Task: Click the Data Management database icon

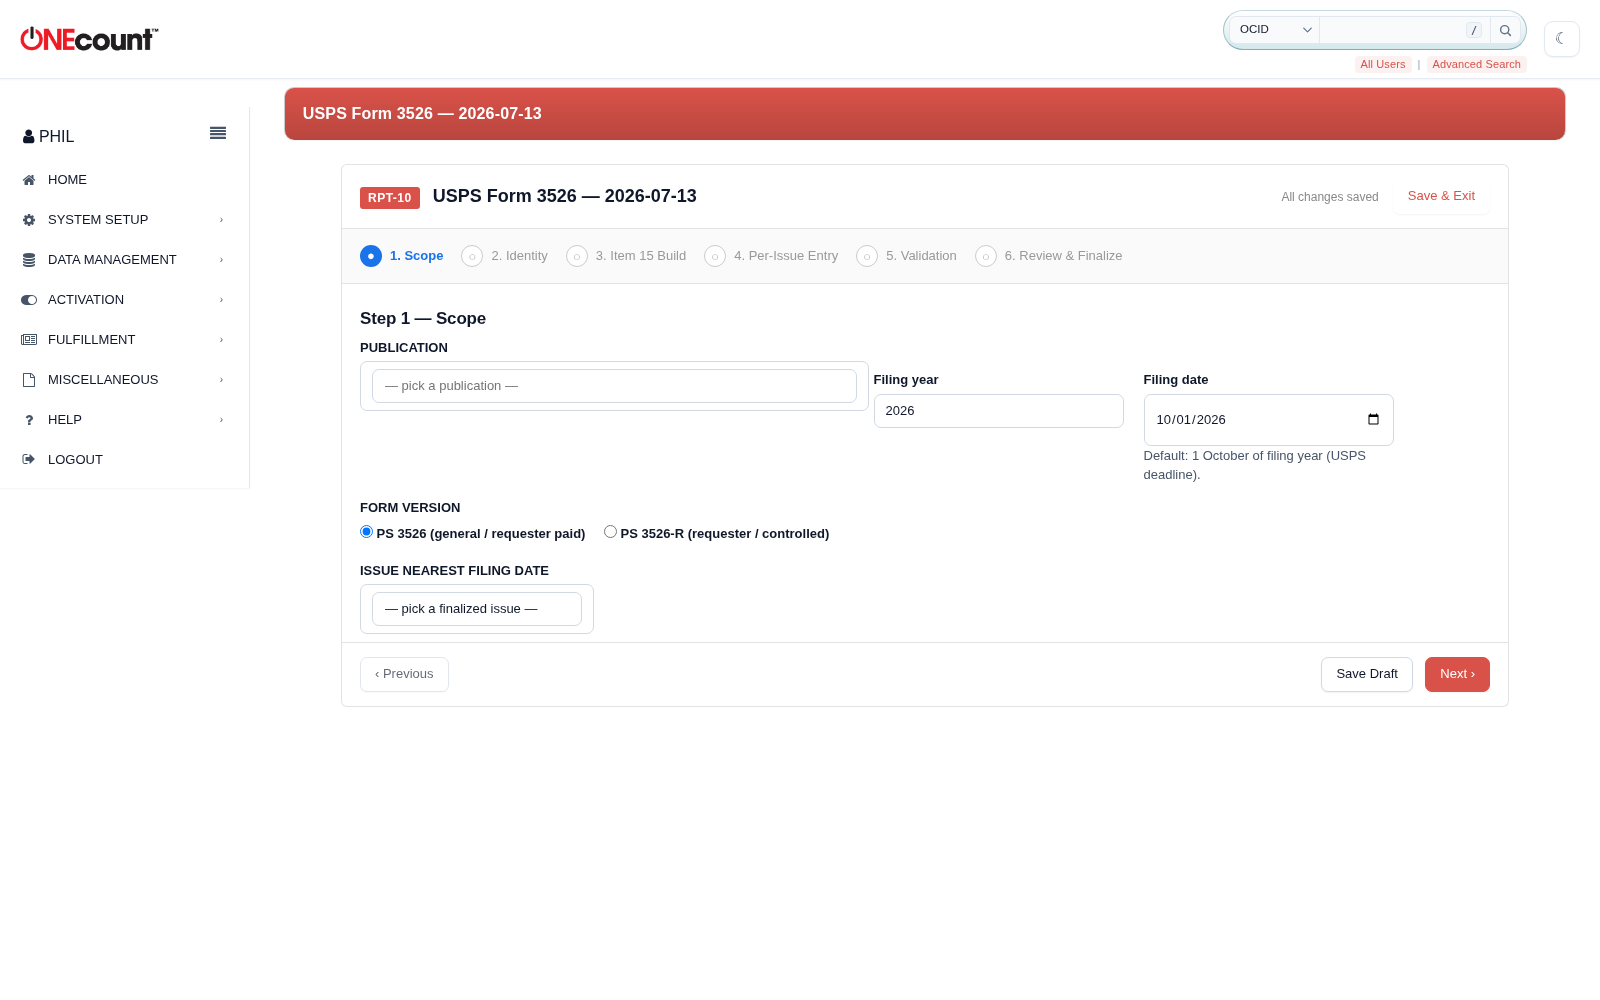Action: click(x=29, y=260)
